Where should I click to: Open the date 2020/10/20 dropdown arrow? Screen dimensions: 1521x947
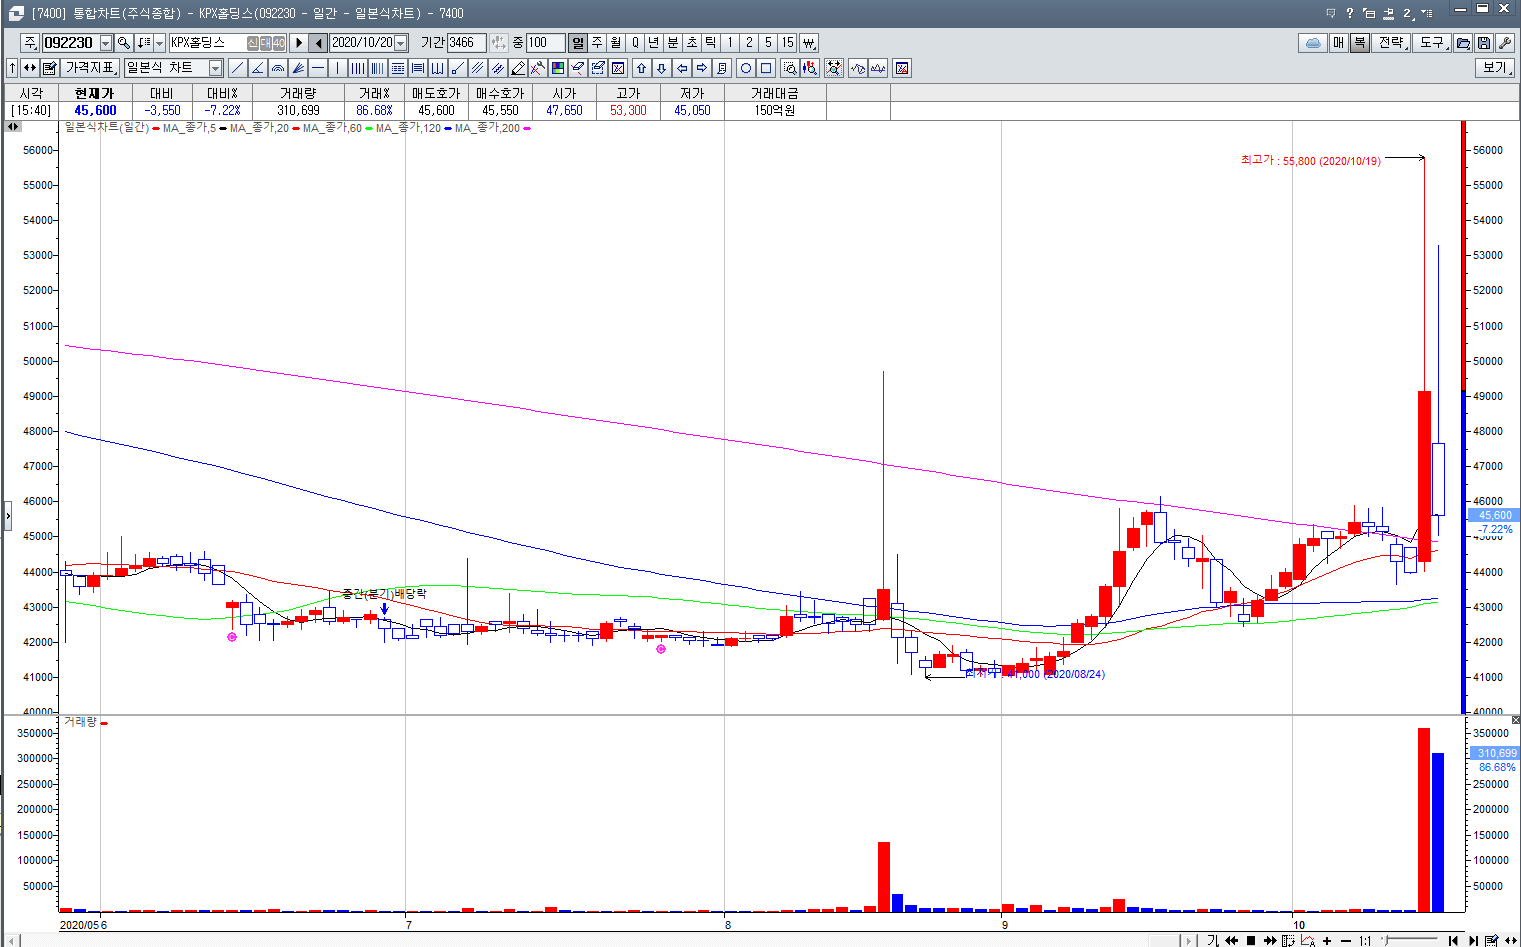point(401,43)
